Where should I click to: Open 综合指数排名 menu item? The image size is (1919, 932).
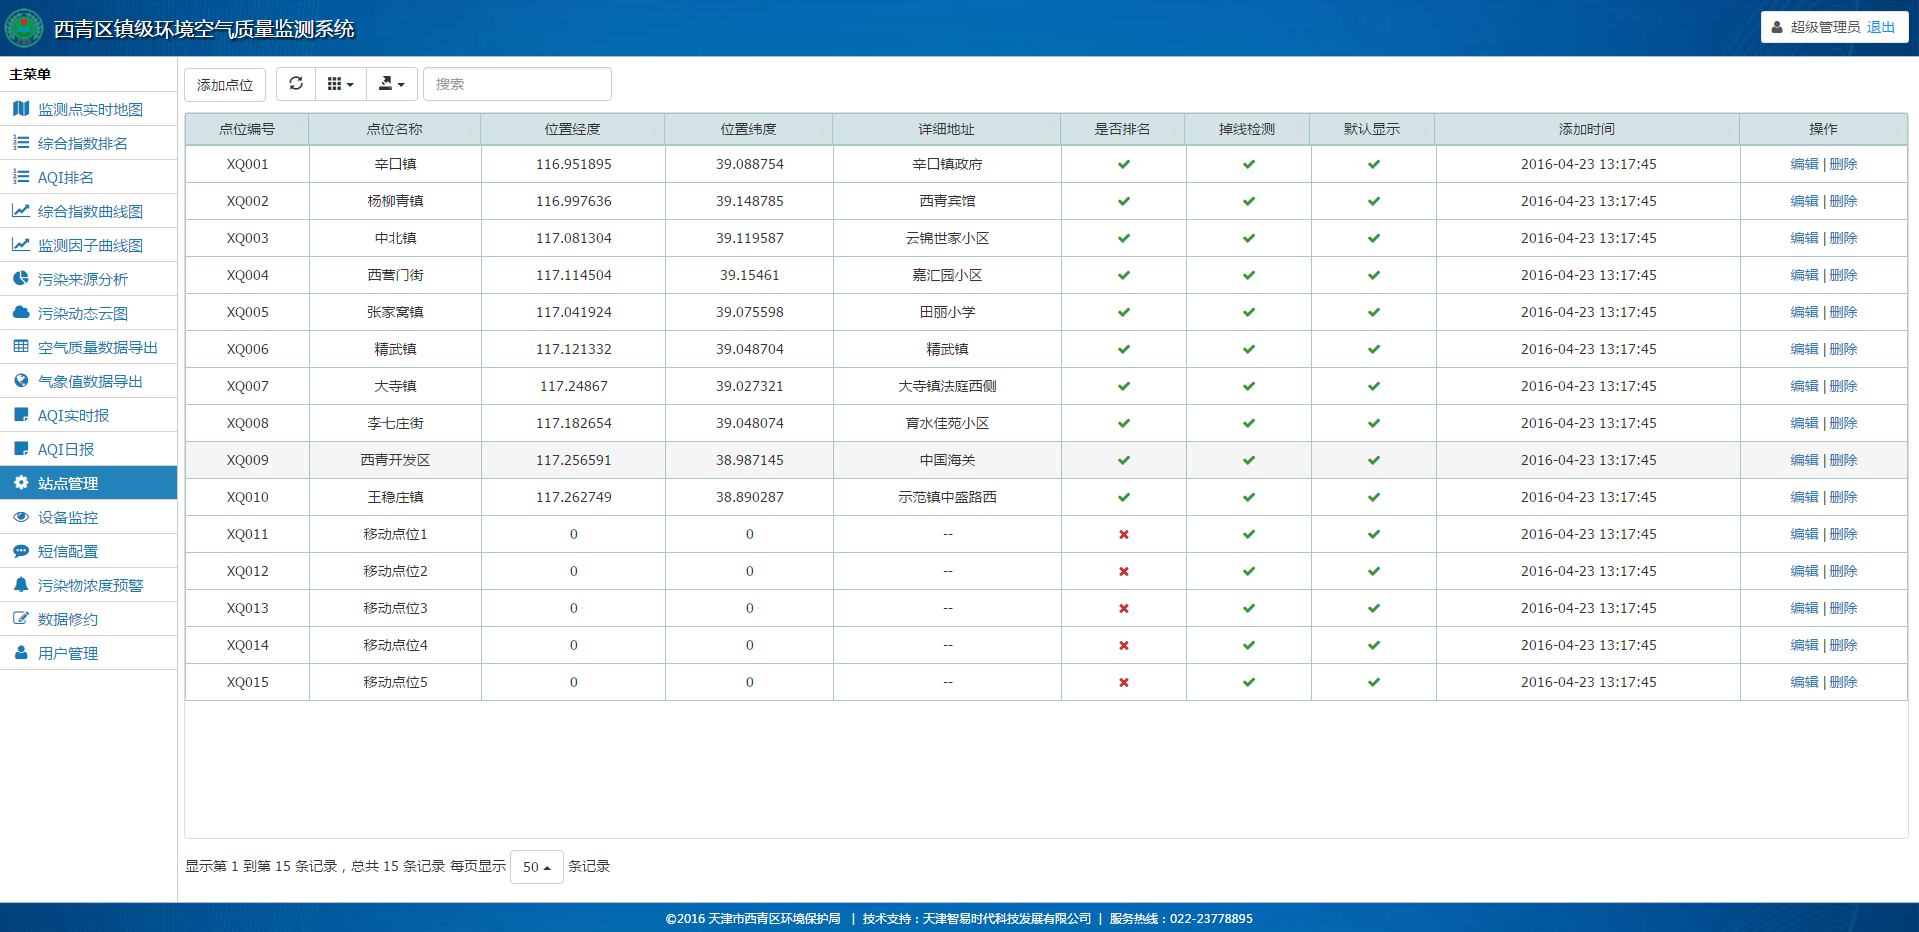click(82, 143)
